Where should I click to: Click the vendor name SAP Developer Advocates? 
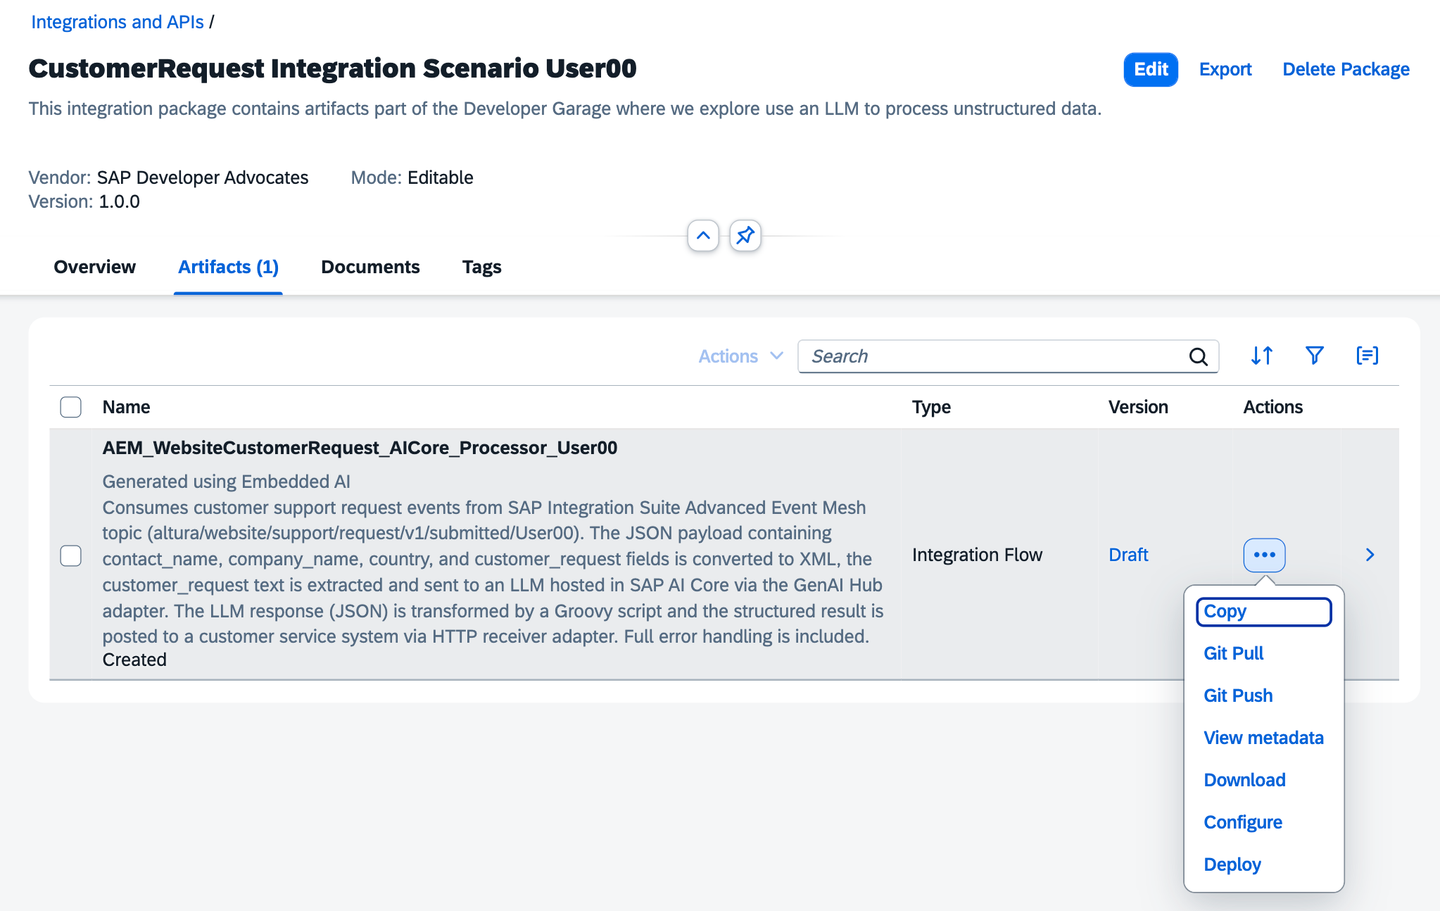pyautogui.click(x=203, y=178)
